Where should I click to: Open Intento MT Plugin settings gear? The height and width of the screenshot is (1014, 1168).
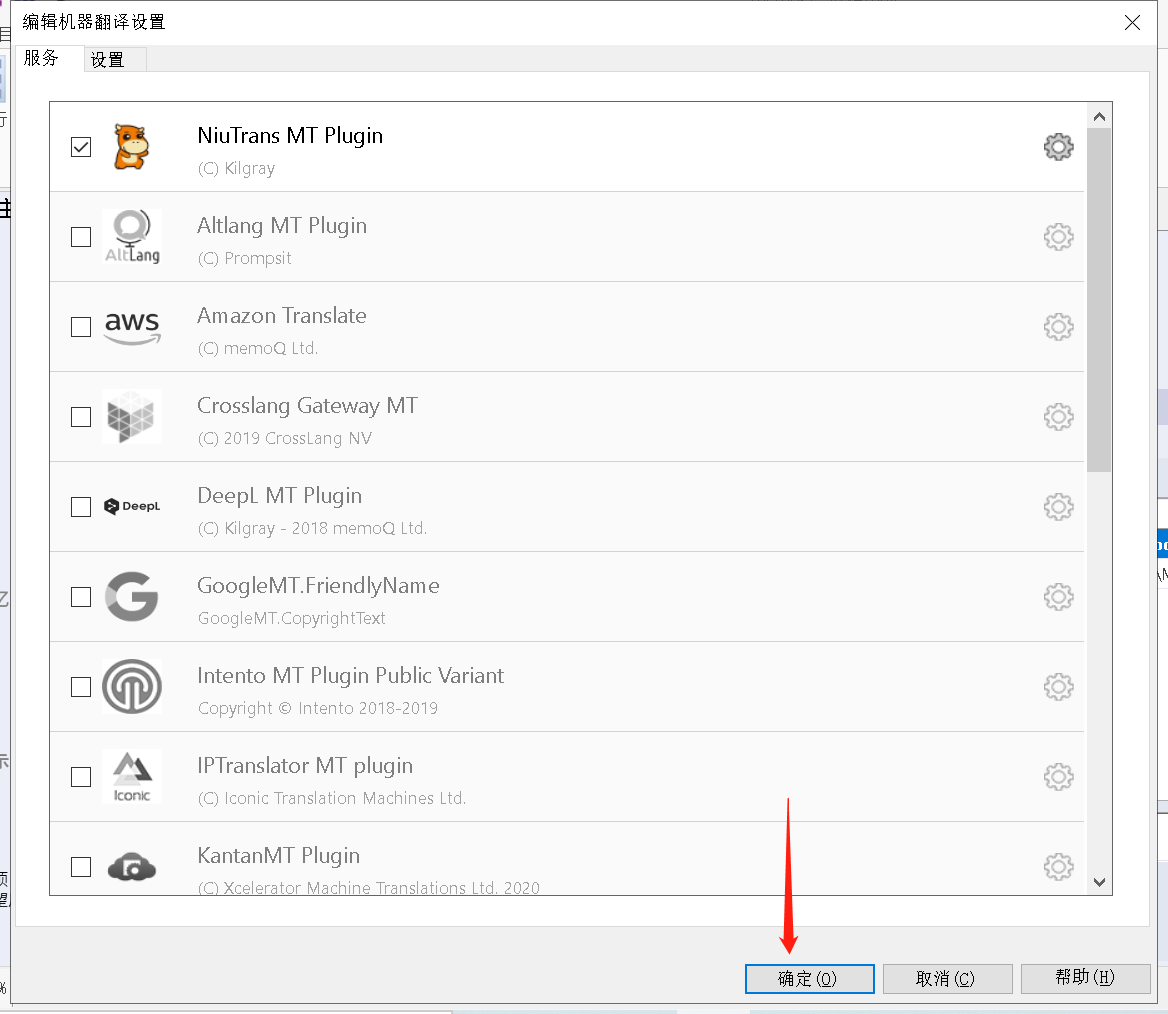(x=1058, y=686)
